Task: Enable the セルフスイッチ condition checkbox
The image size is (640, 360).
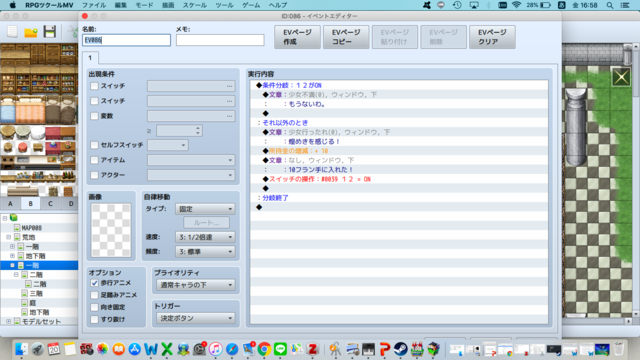Action: click(95, 145)
